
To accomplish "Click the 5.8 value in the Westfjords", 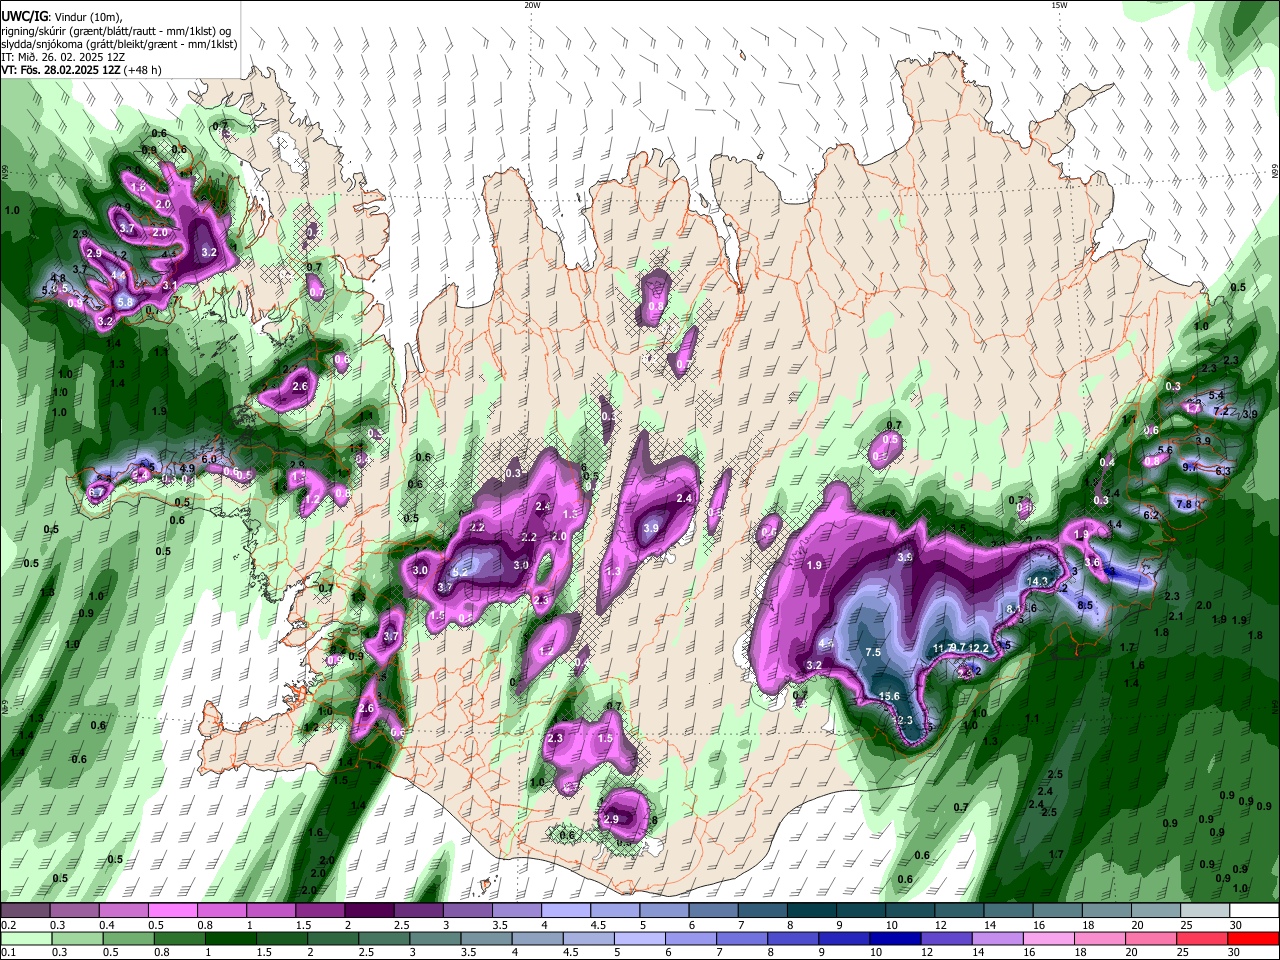I will pos(126,301).
